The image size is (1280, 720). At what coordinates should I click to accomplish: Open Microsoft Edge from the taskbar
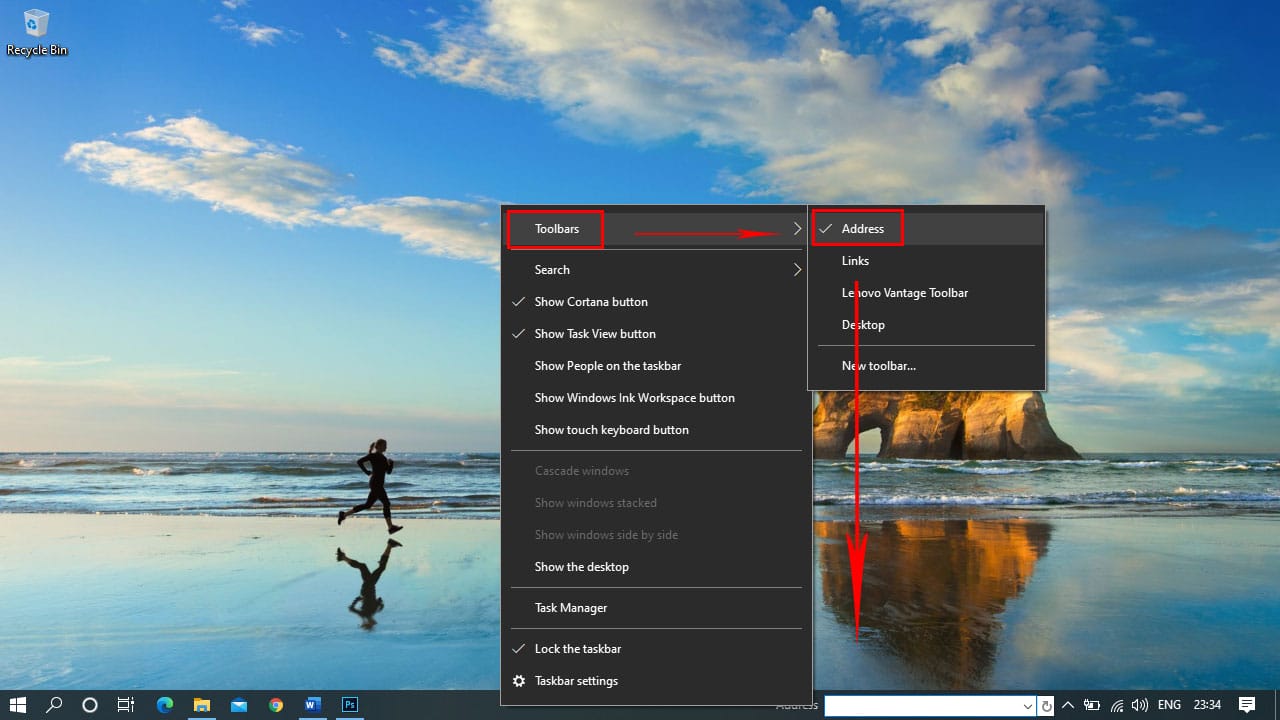pos(165,705)
